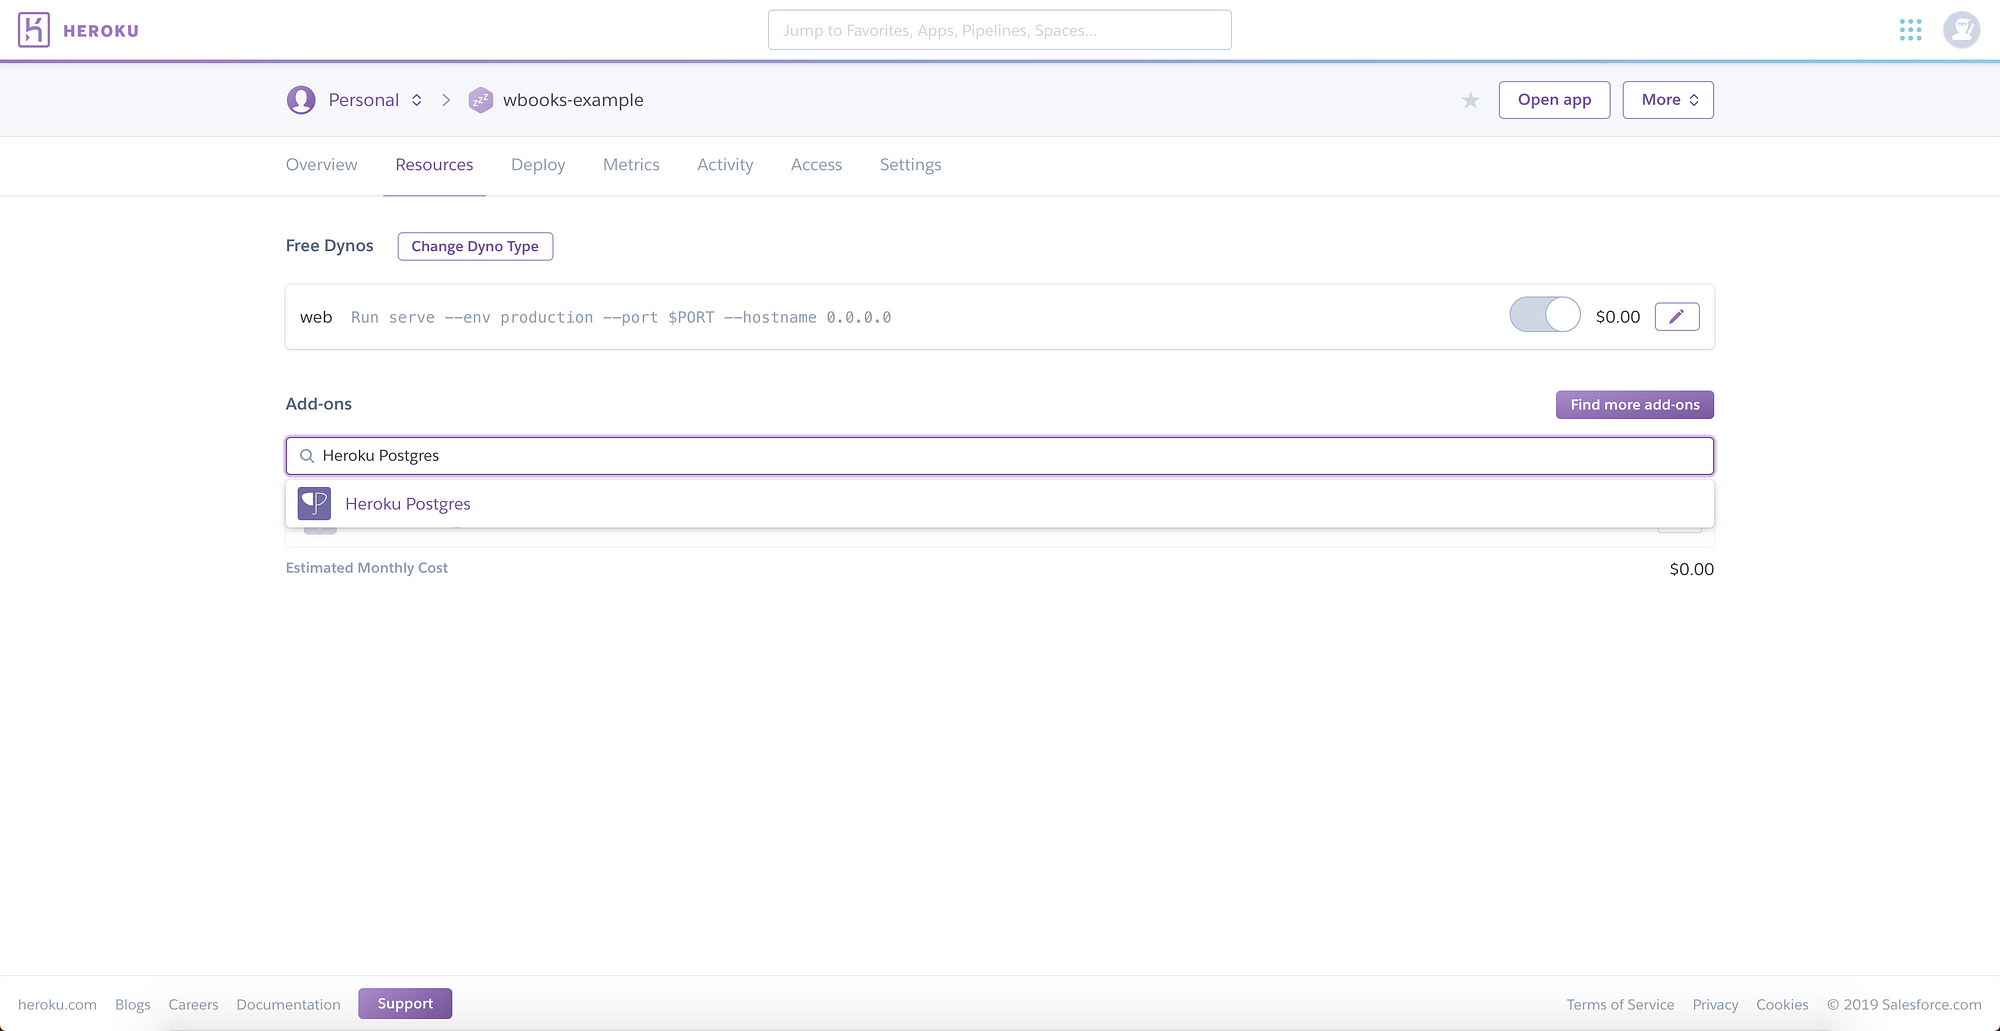Toggle the web dyno switch

1545,315
